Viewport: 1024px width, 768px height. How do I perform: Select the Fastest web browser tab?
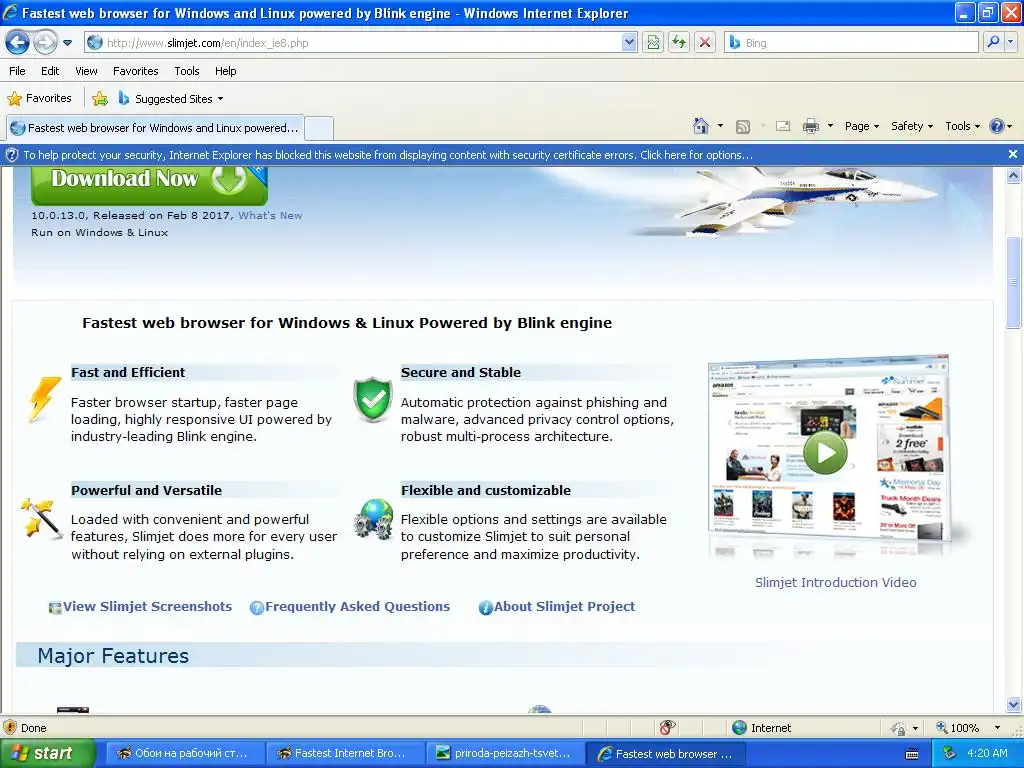click(155, 128)
